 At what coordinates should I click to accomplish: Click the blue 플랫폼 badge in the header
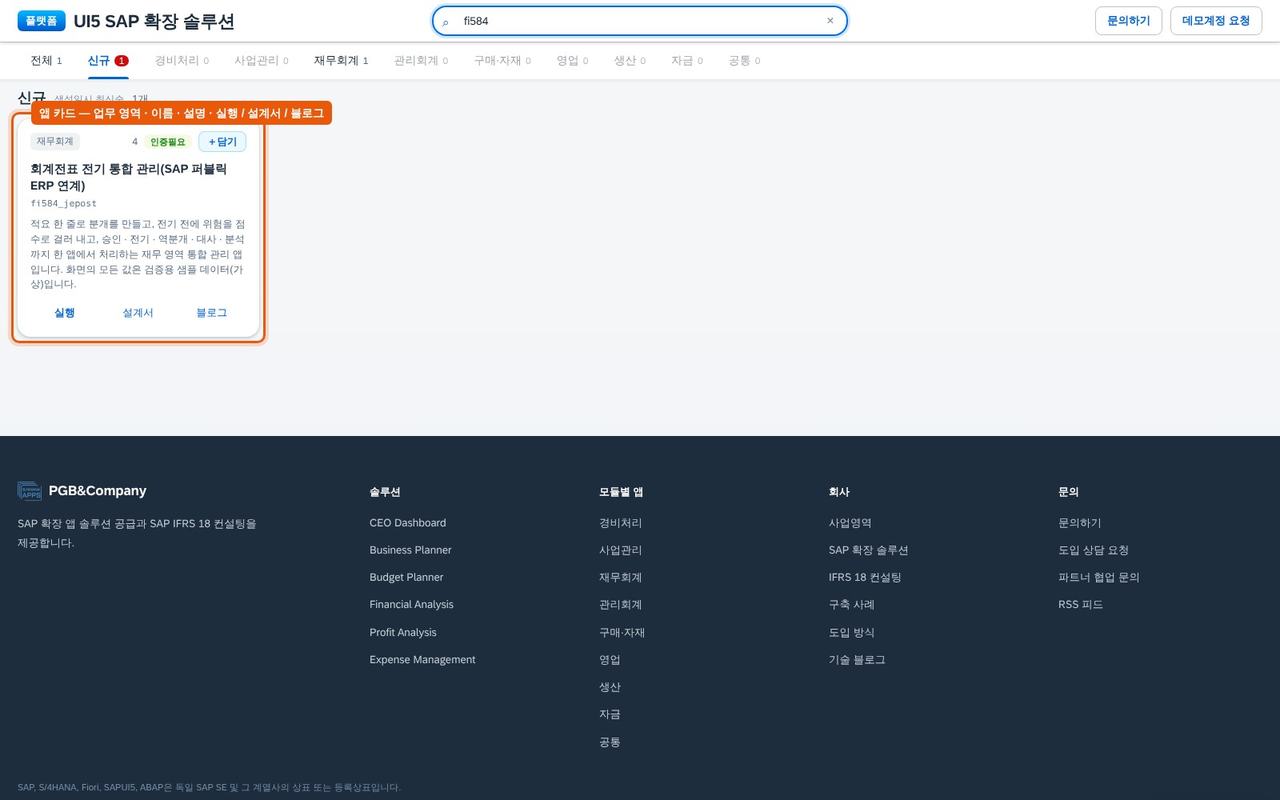point(41,21)
